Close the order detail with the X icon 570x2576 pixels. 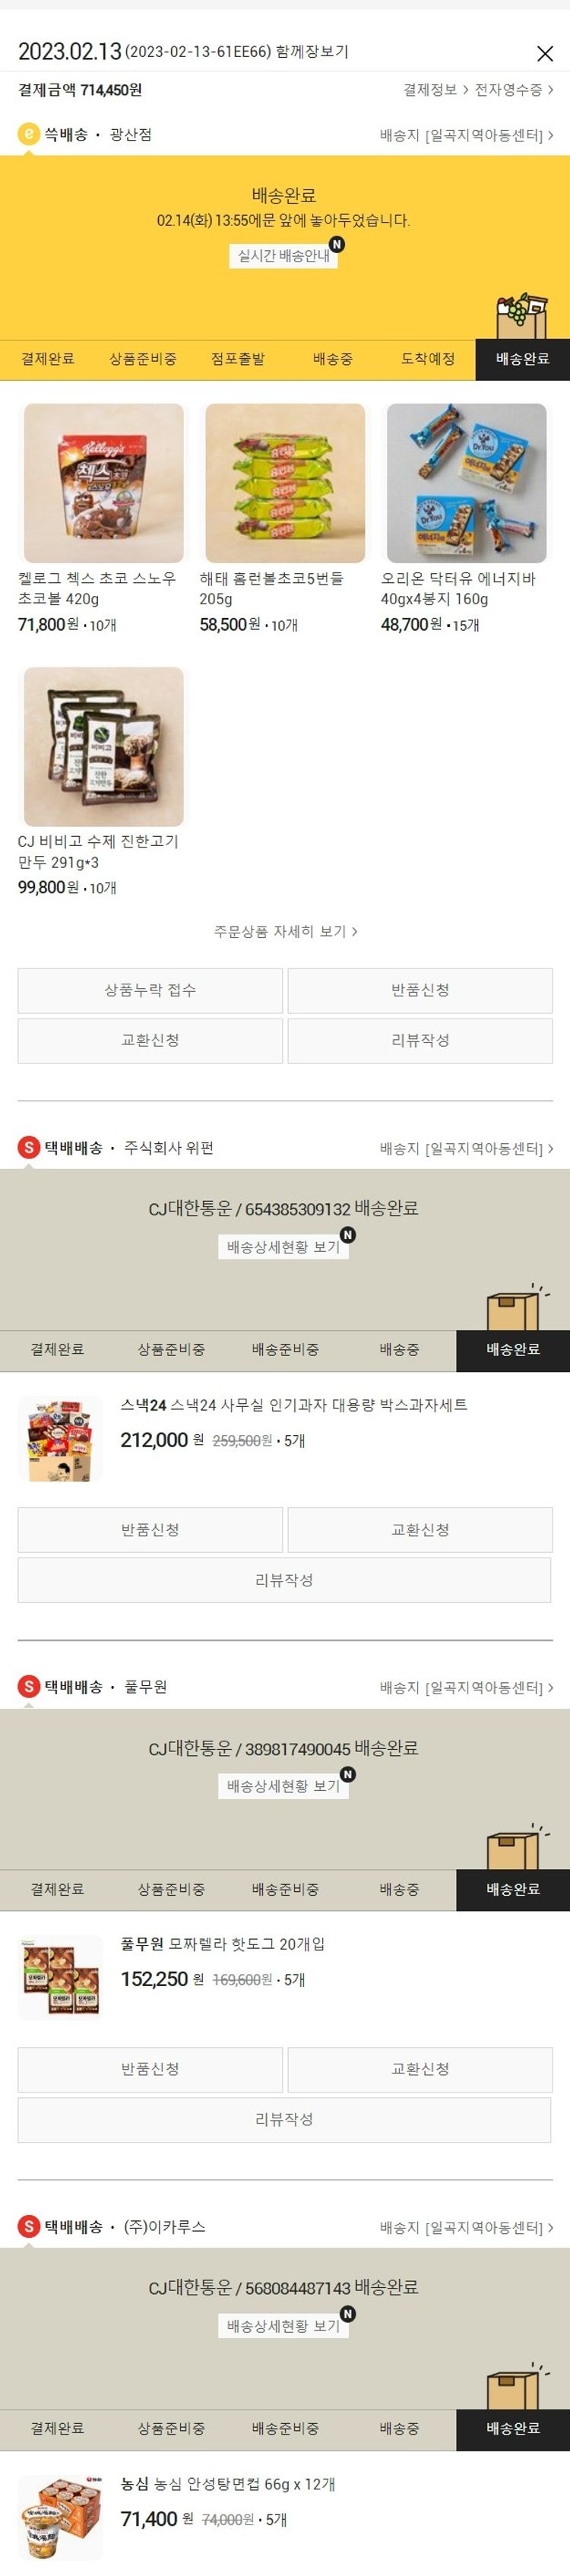pyautogui.click(x=545, y=53)
